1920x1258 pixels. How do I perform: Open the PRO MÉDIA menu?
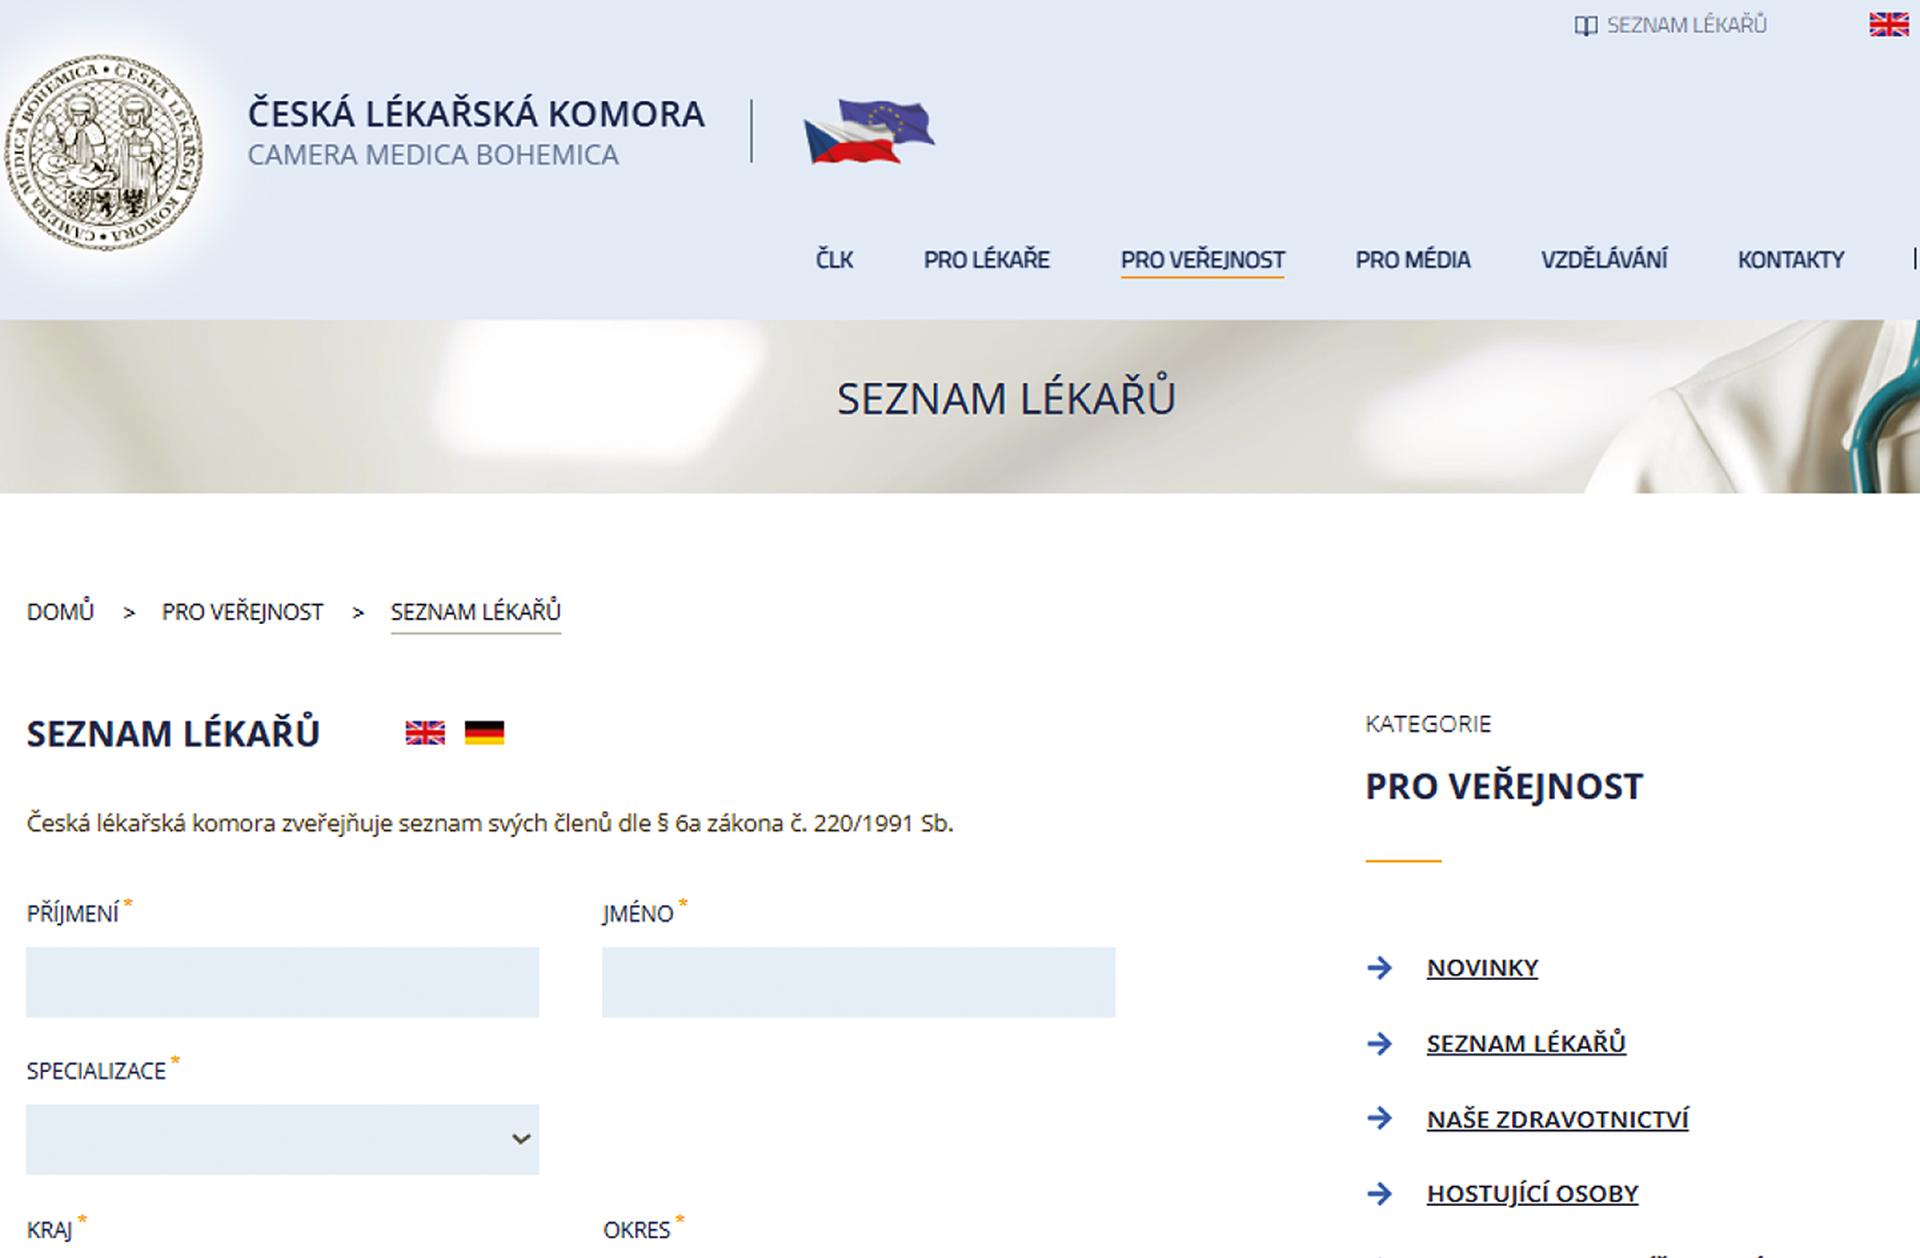point(1413,260)
